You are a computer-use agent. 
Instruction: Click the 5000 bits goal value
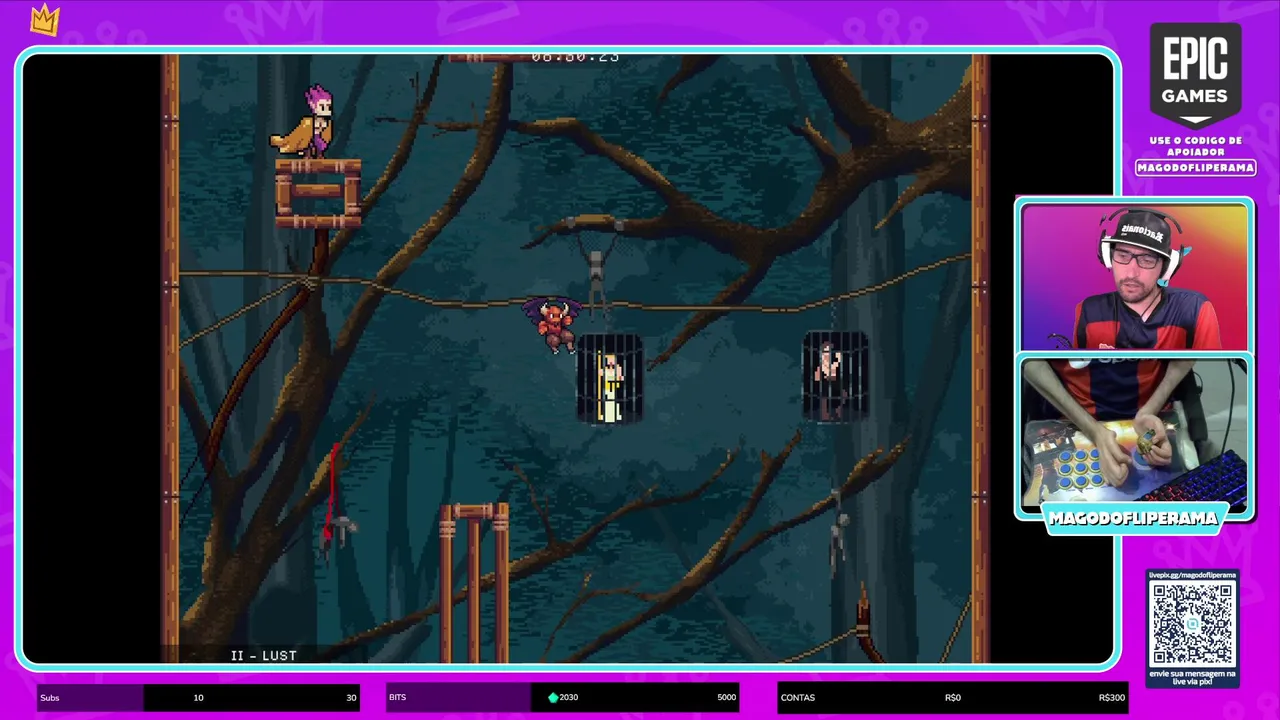[x=726, y=697]
